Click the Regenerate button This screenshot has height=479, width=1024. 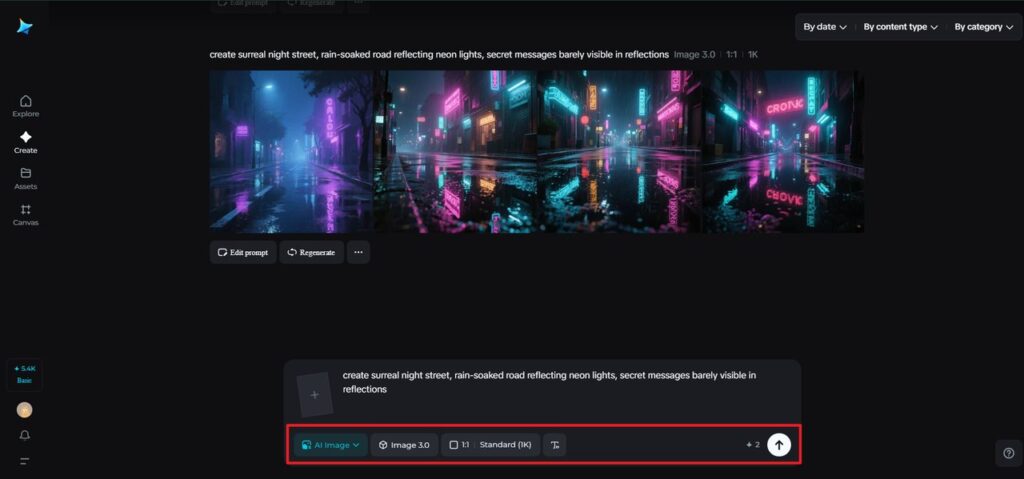tap(311, 252)
